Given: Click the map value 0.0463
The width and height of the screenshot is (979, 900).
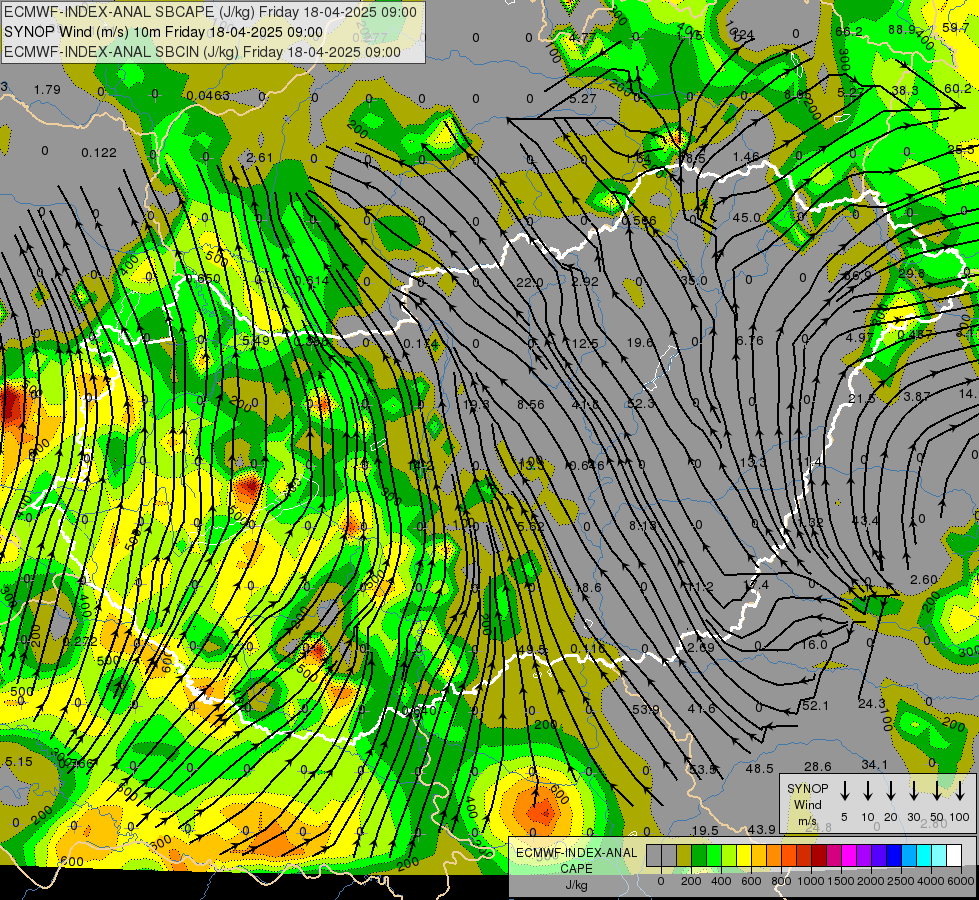Looking at the screenshot, I should (x=208, y=96).
